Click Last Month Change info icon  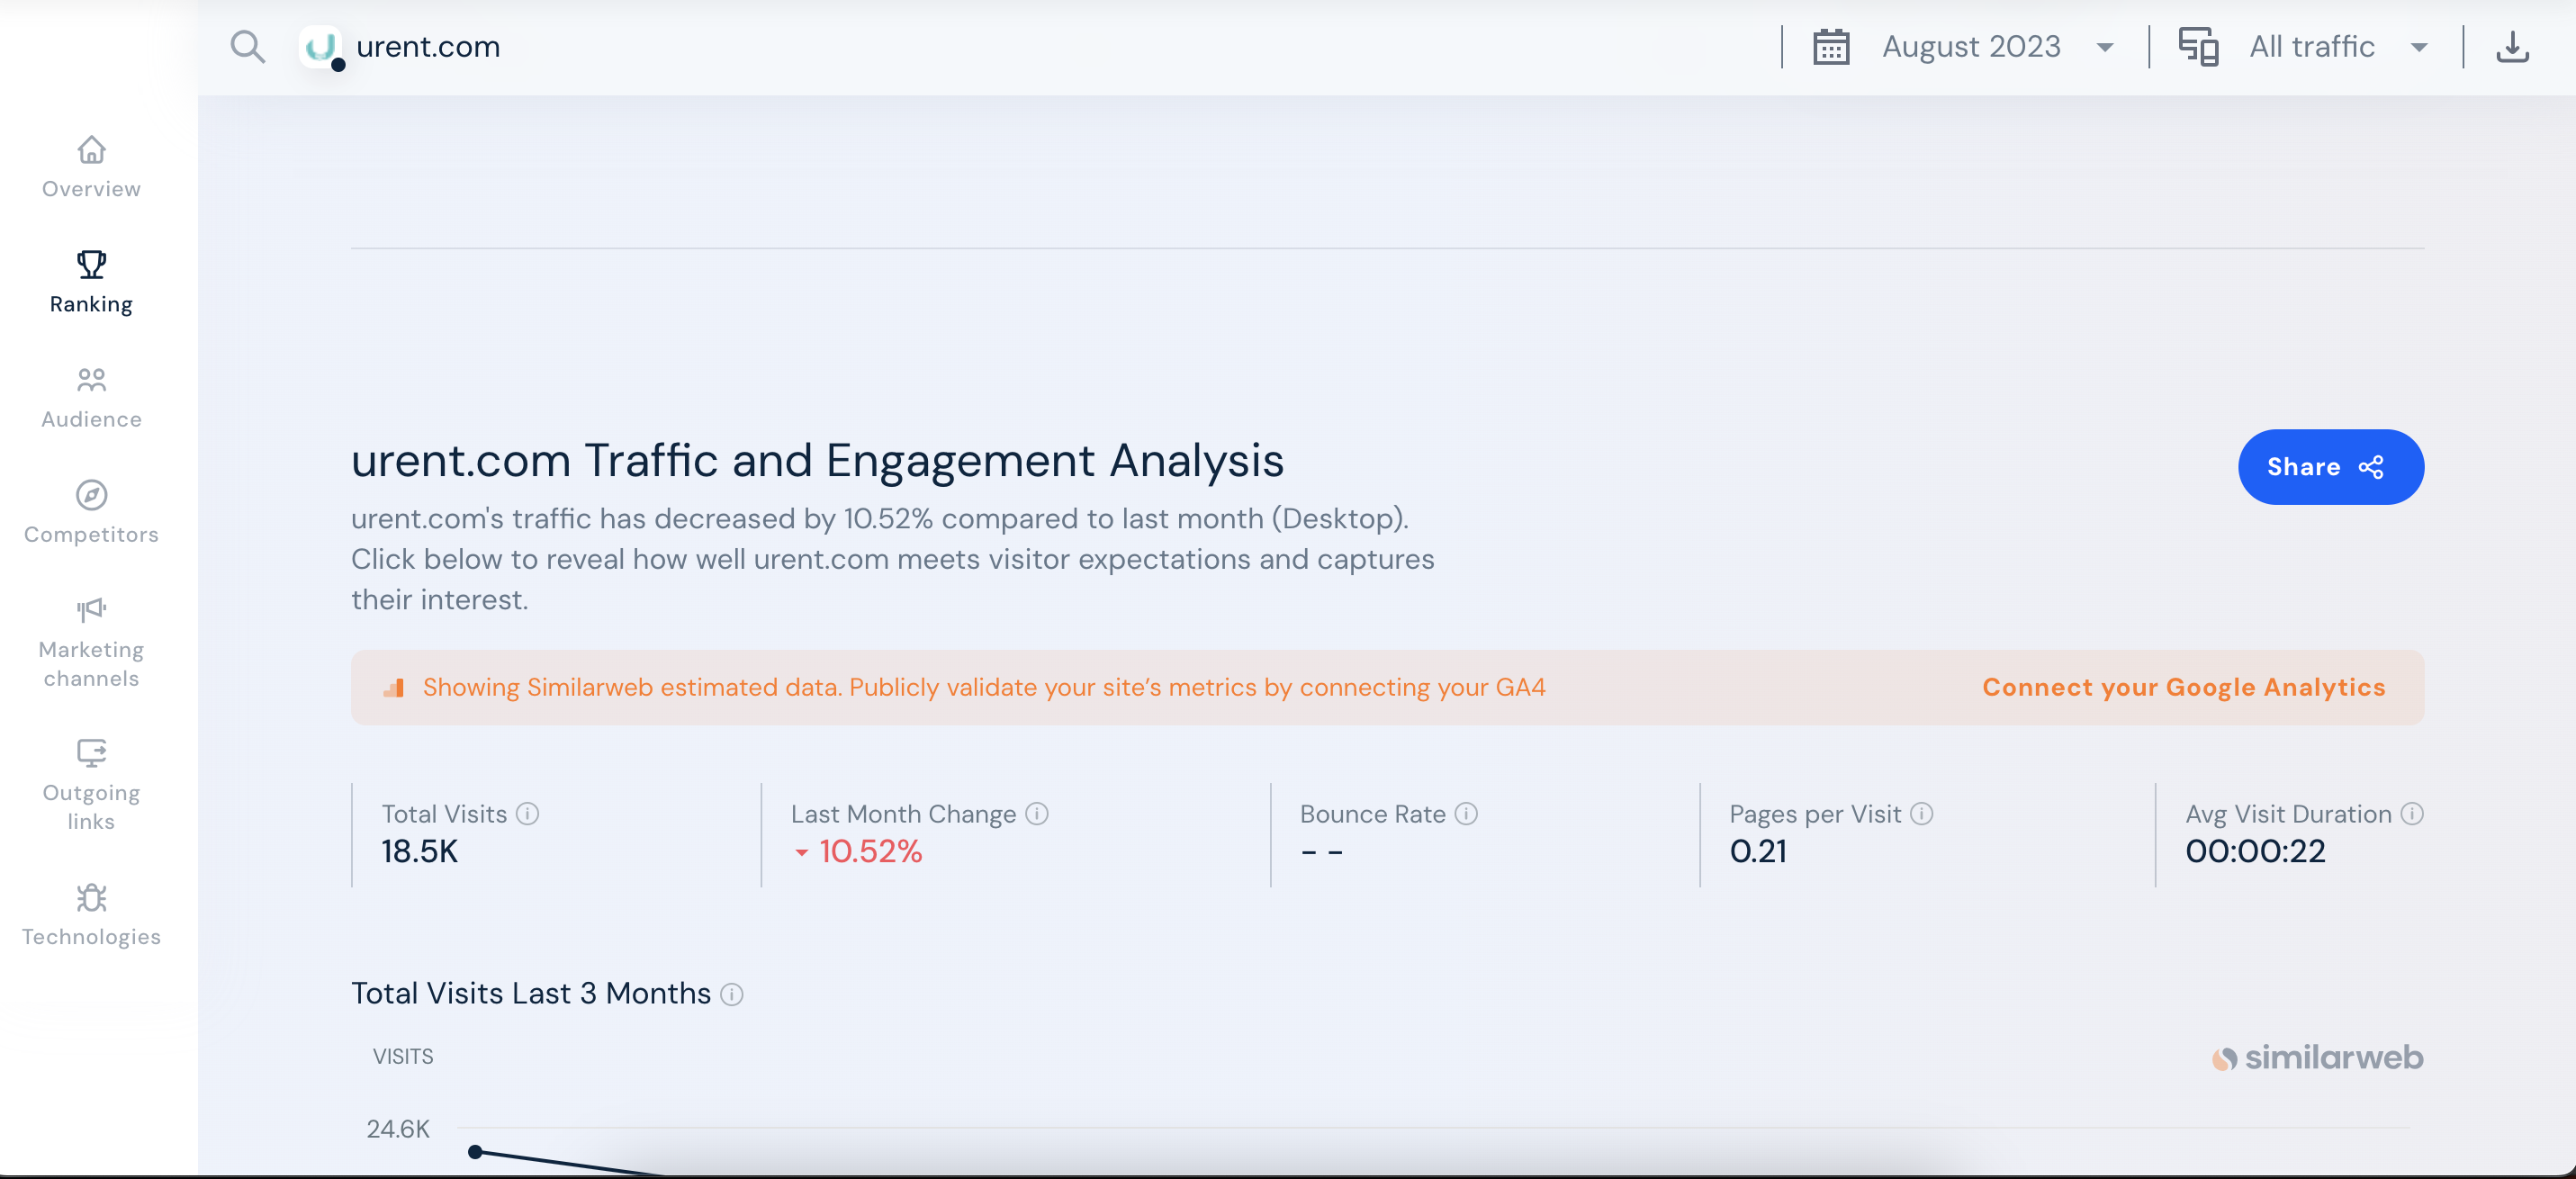click(x=1037, y=814)
